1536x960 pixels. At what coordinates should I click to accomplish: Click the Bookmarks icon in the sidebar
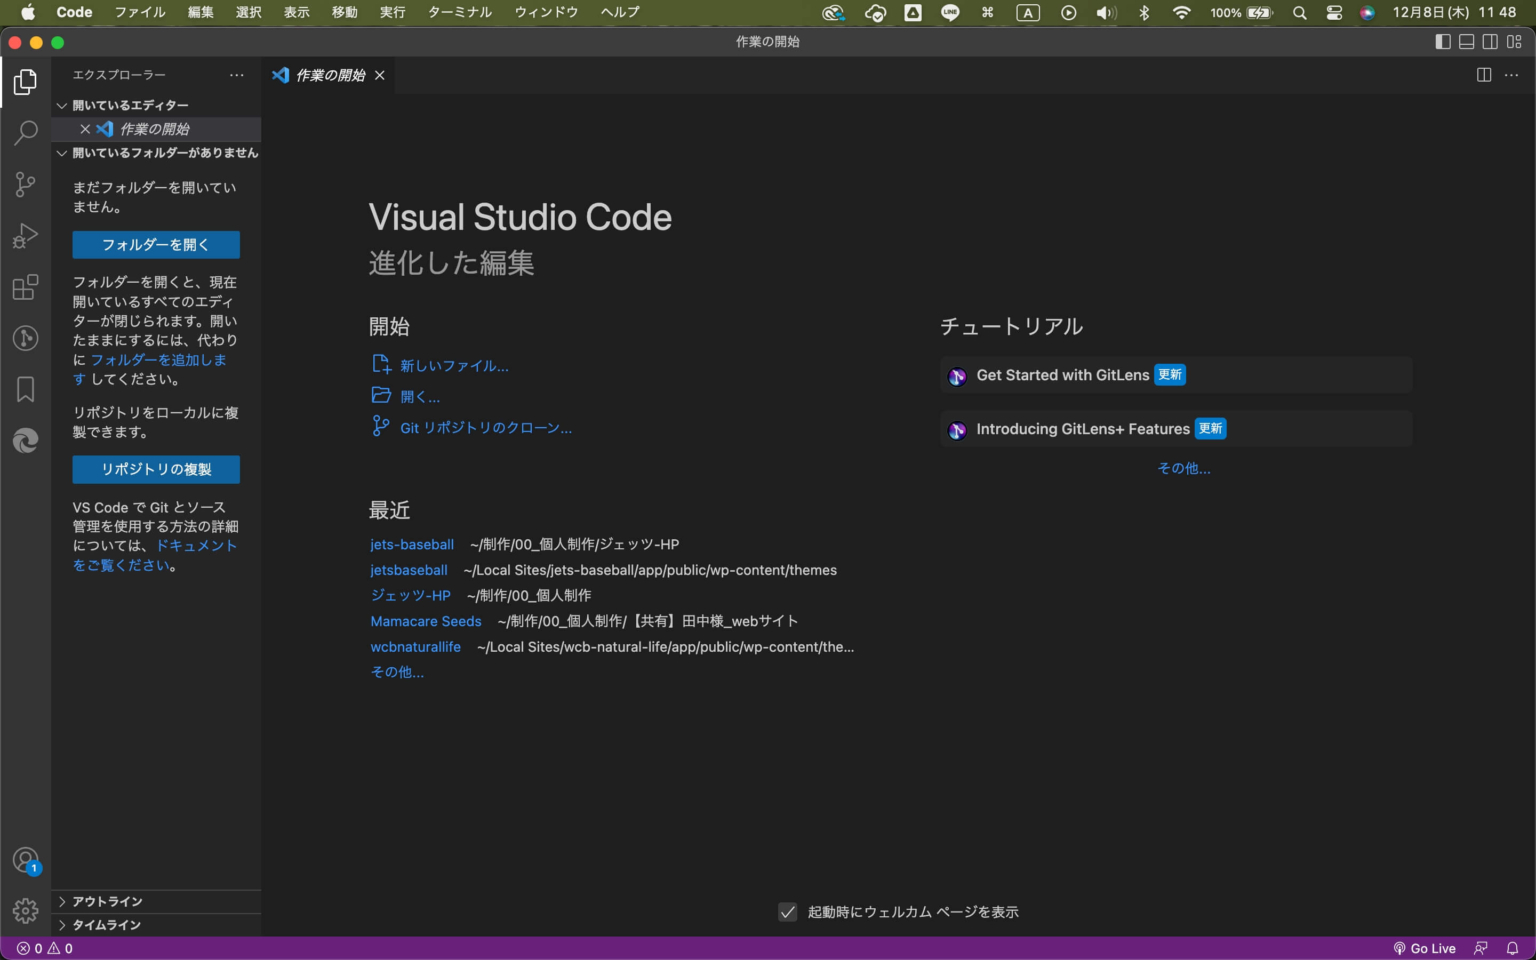tap(25, 389)
